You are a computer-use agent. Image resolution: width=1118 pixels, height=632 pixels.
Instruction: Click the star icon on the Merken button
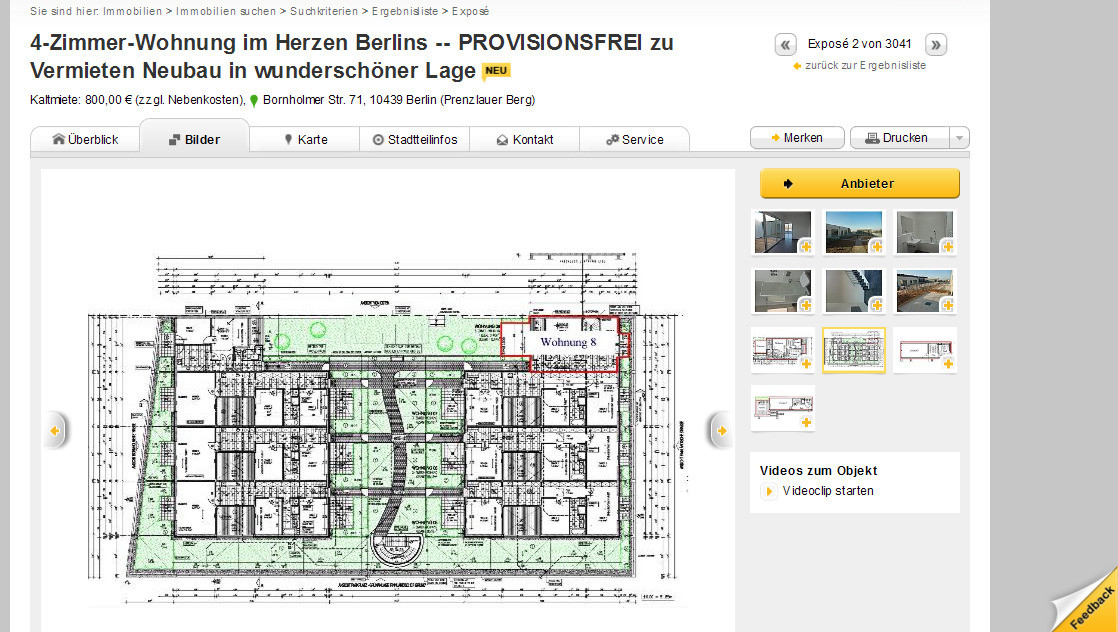tap(774, 137)
